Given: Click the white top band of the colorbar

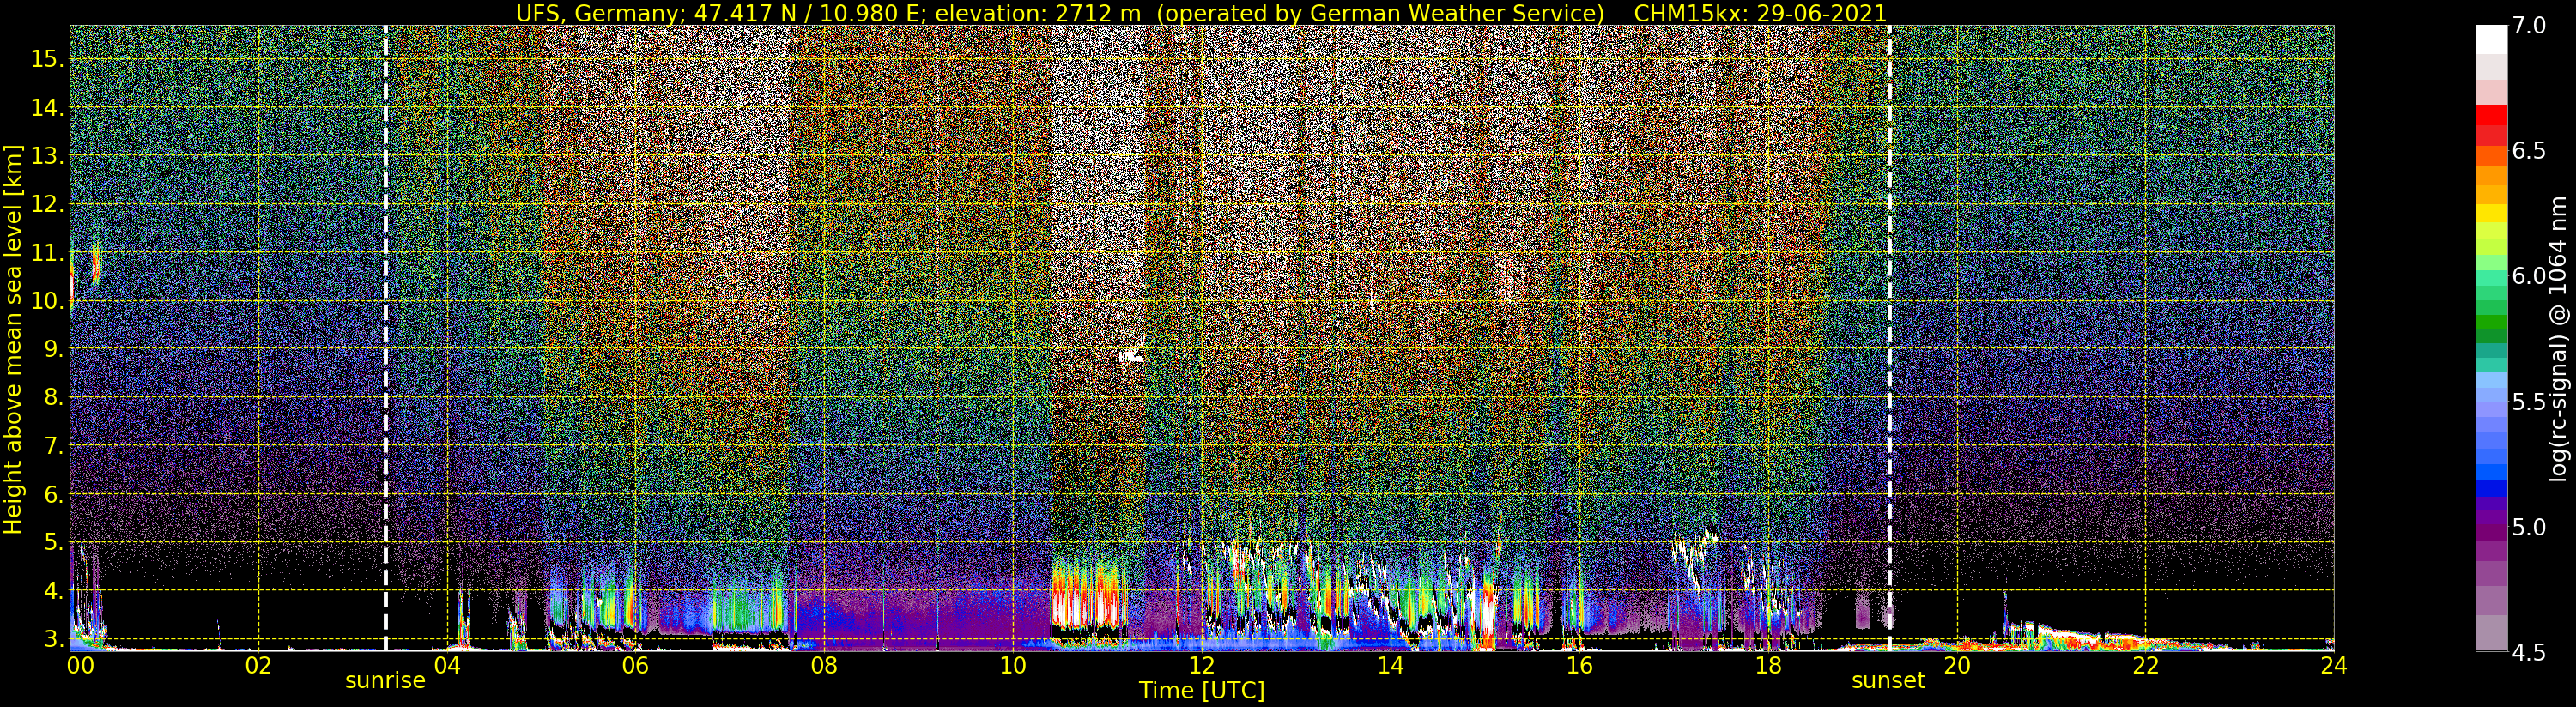Looking at the screenshot, I should coord(2491,38).
